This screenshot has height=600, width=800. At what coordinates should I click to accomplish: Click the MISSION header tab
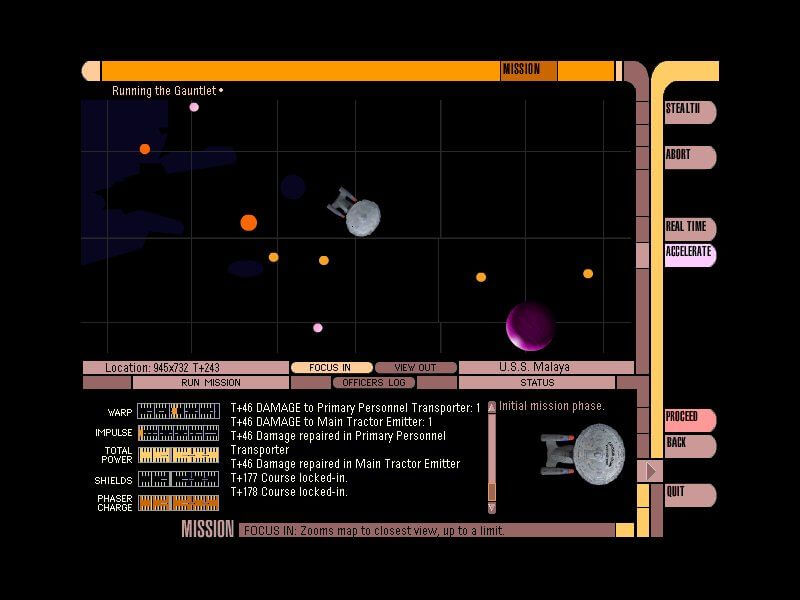point(528,70)
